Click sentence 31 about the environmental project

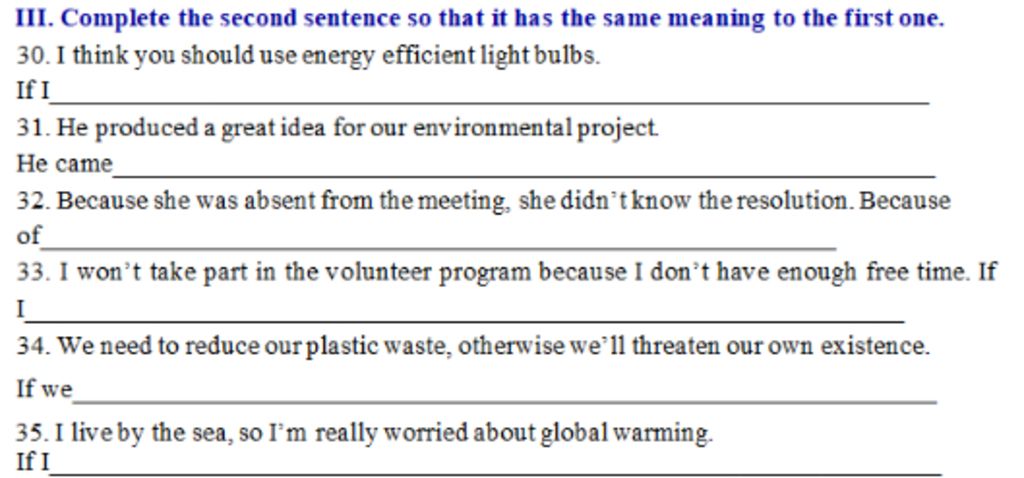point(338,128)
